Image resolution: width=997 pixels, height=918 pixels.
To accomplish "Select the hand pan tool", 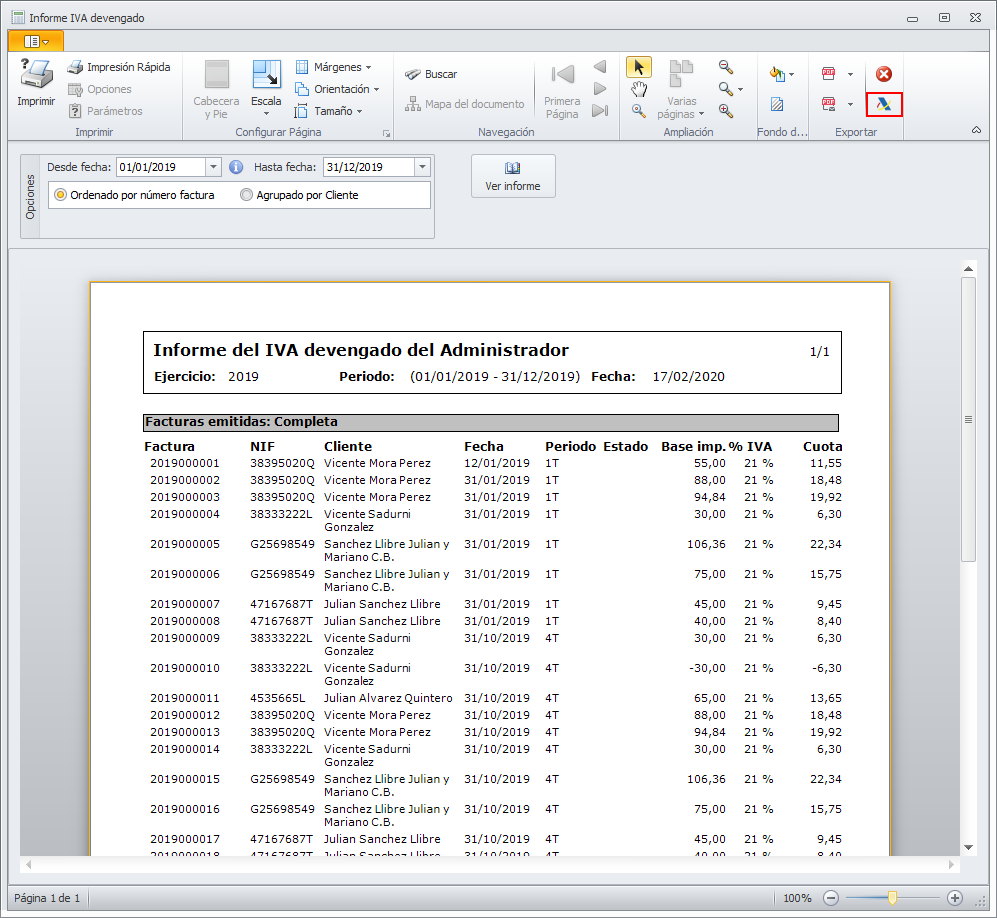I will [x=639, y=89].
